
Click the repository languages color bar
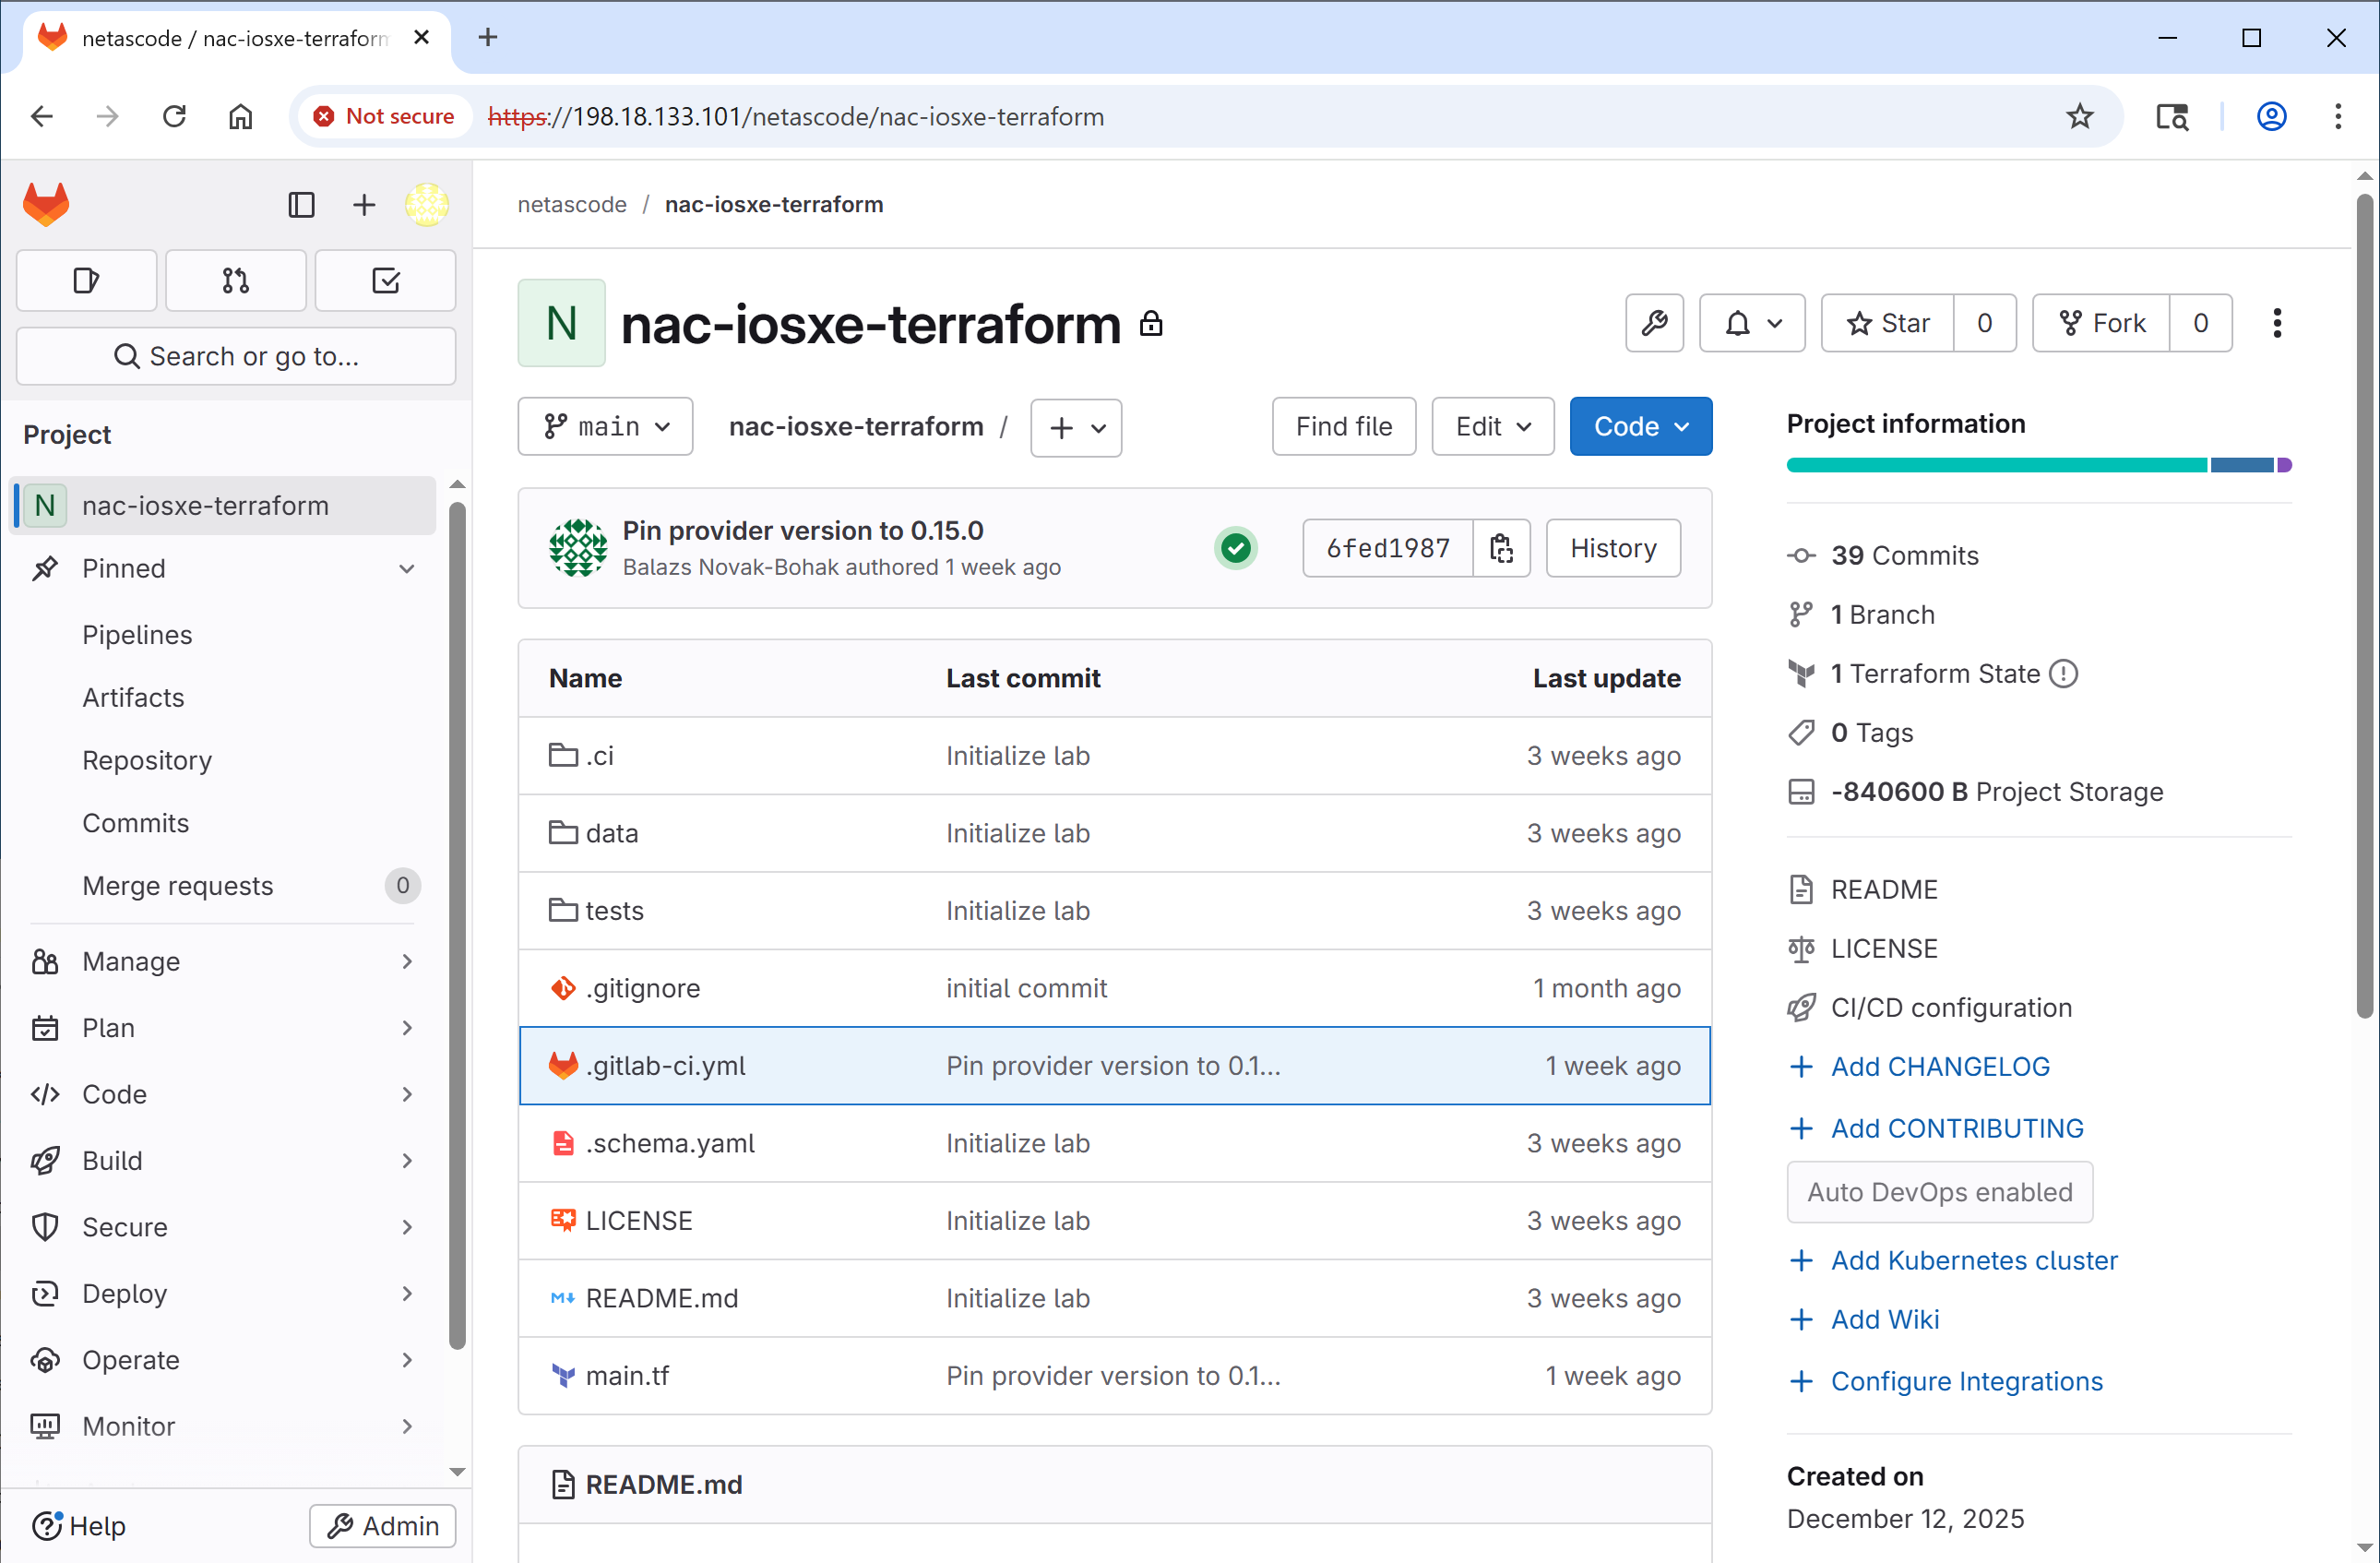[2038, 465]
